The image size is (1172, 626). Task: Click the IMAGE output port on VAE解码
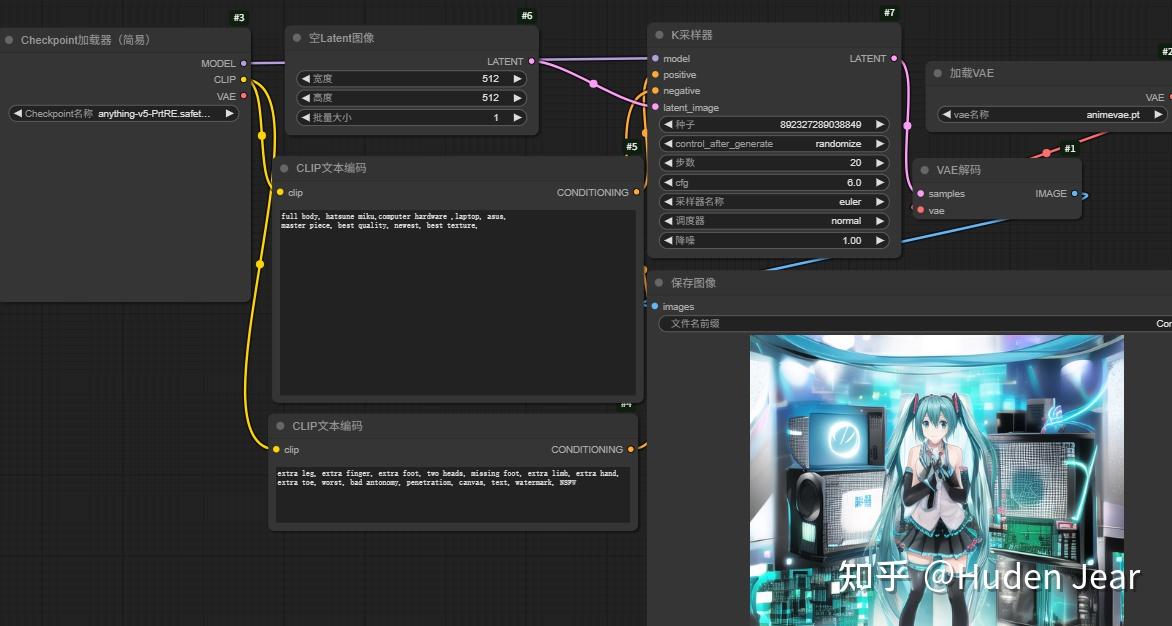(x=1075, y=193)
